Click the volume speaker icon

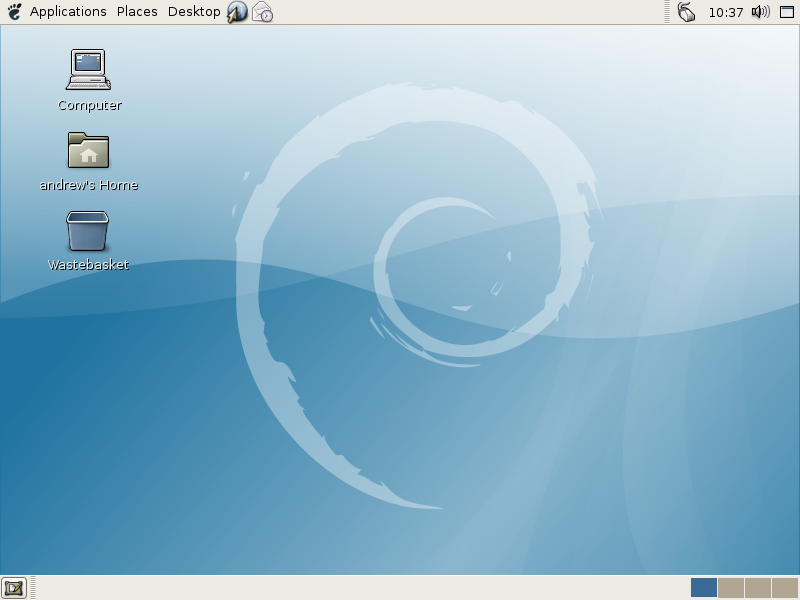click(x=760, y=12)
